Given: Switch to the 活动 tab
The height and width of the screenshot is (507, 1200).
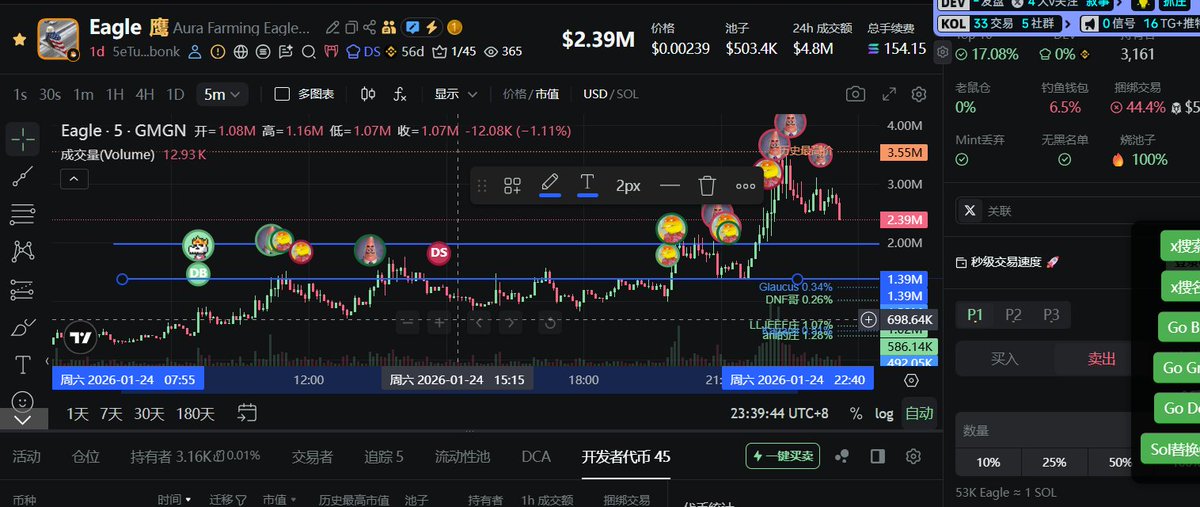Looking at the screenshot, I should [27, 457].
